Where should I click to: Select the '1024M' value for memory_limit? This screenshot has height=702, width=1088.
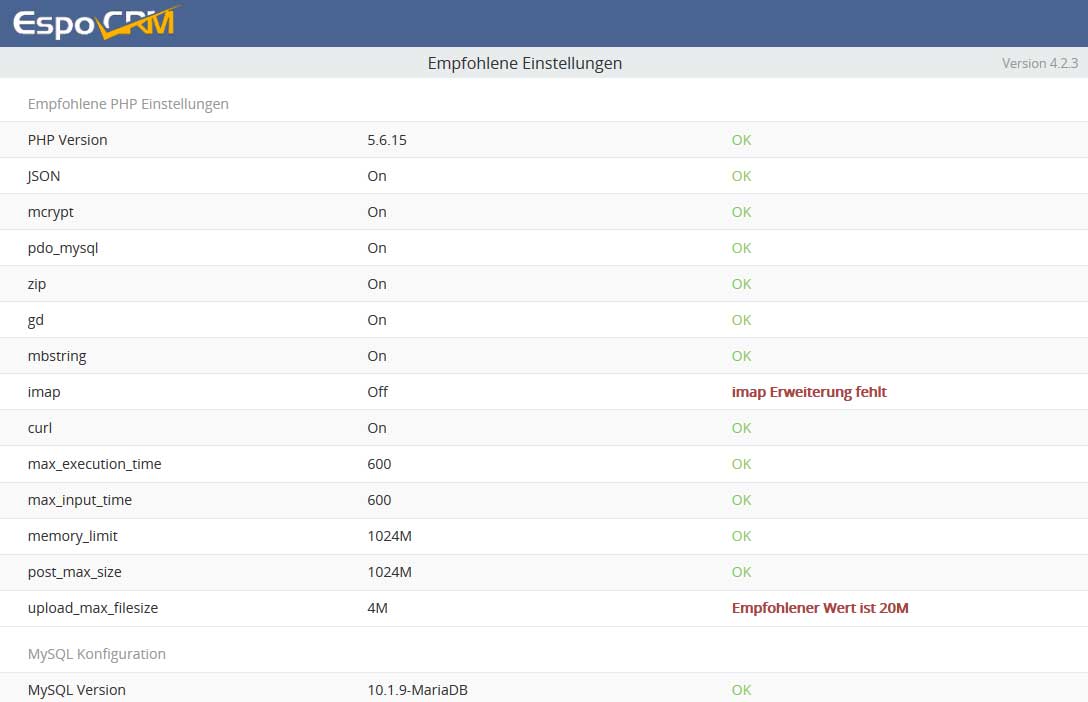tap(390, 536)
